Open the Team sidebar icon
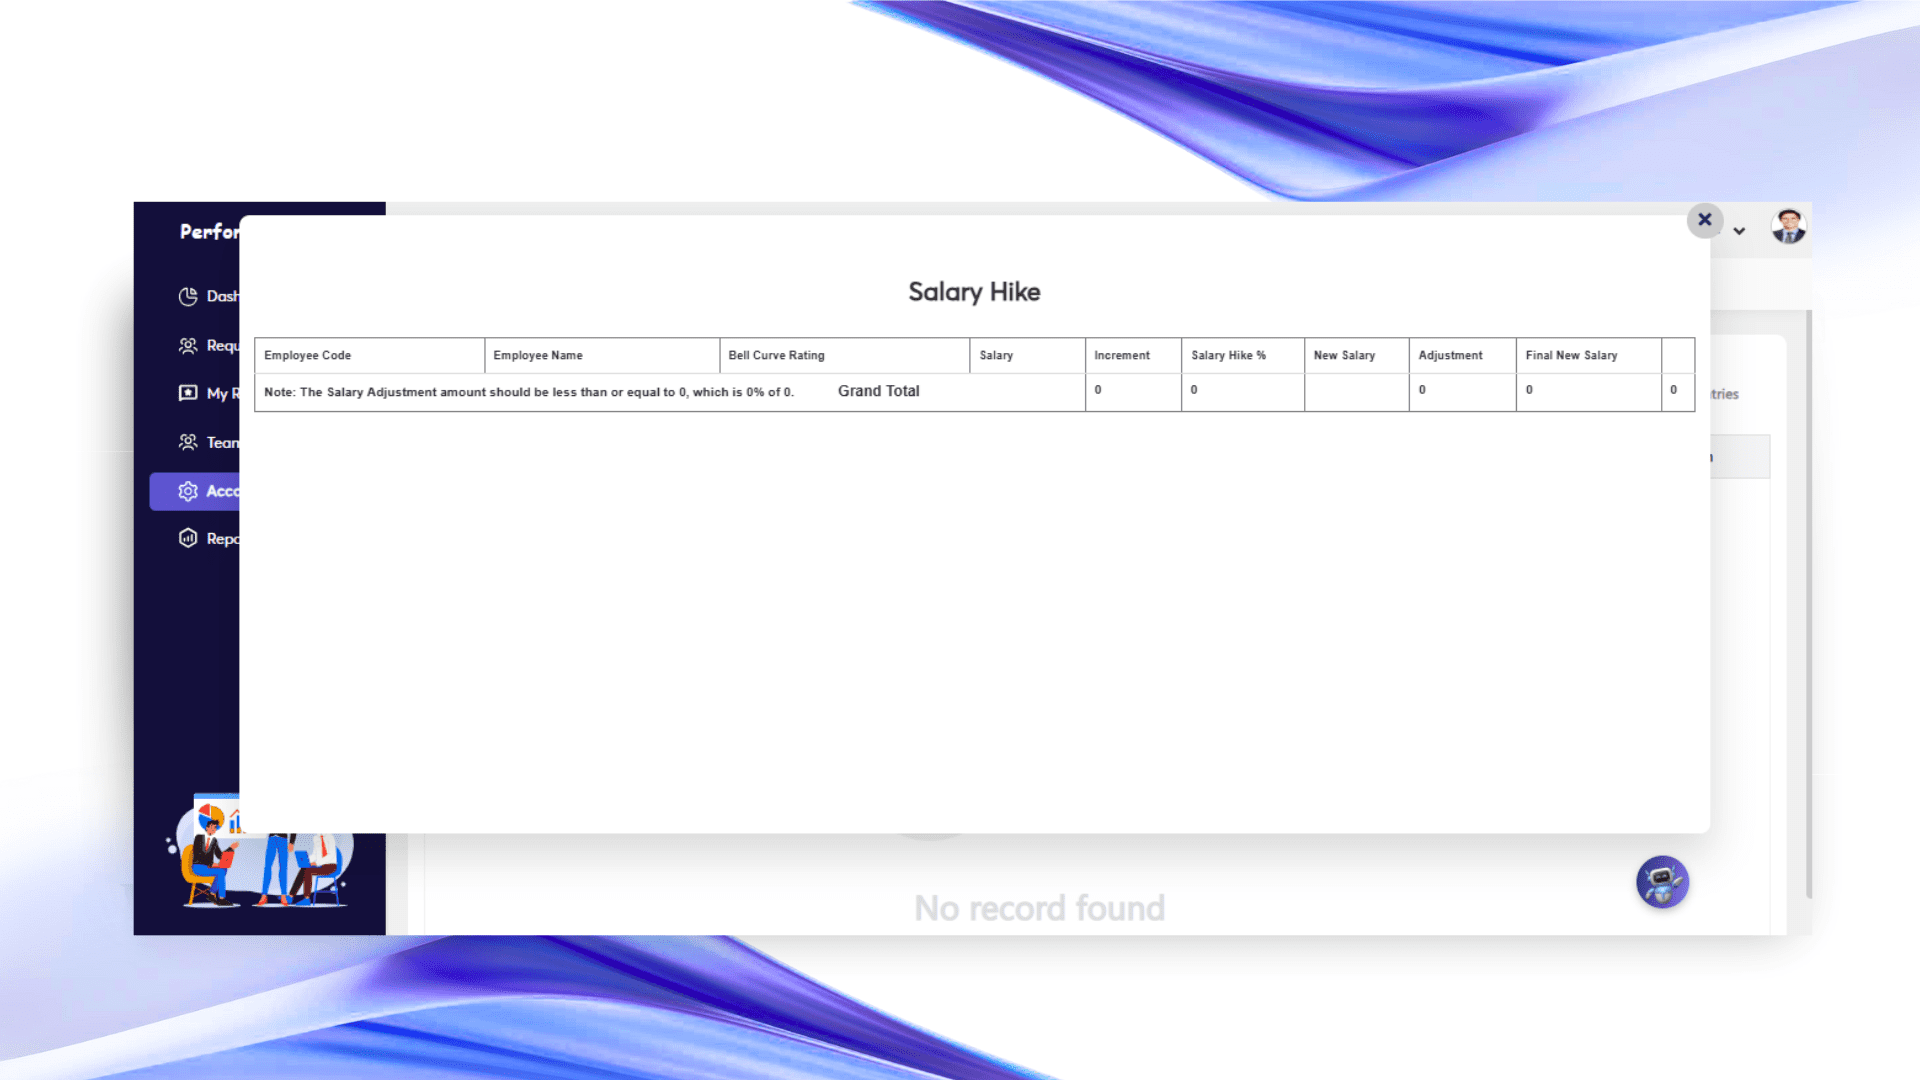This screenshot has width=1920, height=1080. coord(188,442)
